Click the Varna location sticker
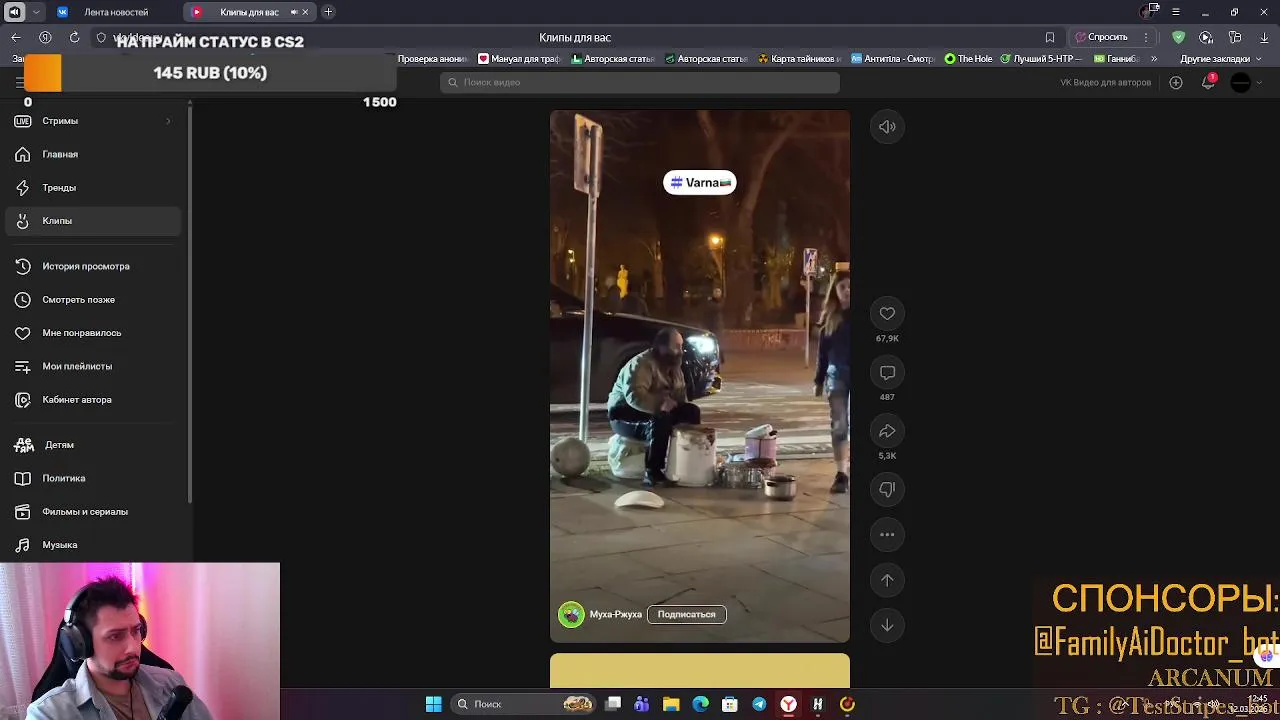The height and width of the screenshot is (720, 1280). click(700, 182)
